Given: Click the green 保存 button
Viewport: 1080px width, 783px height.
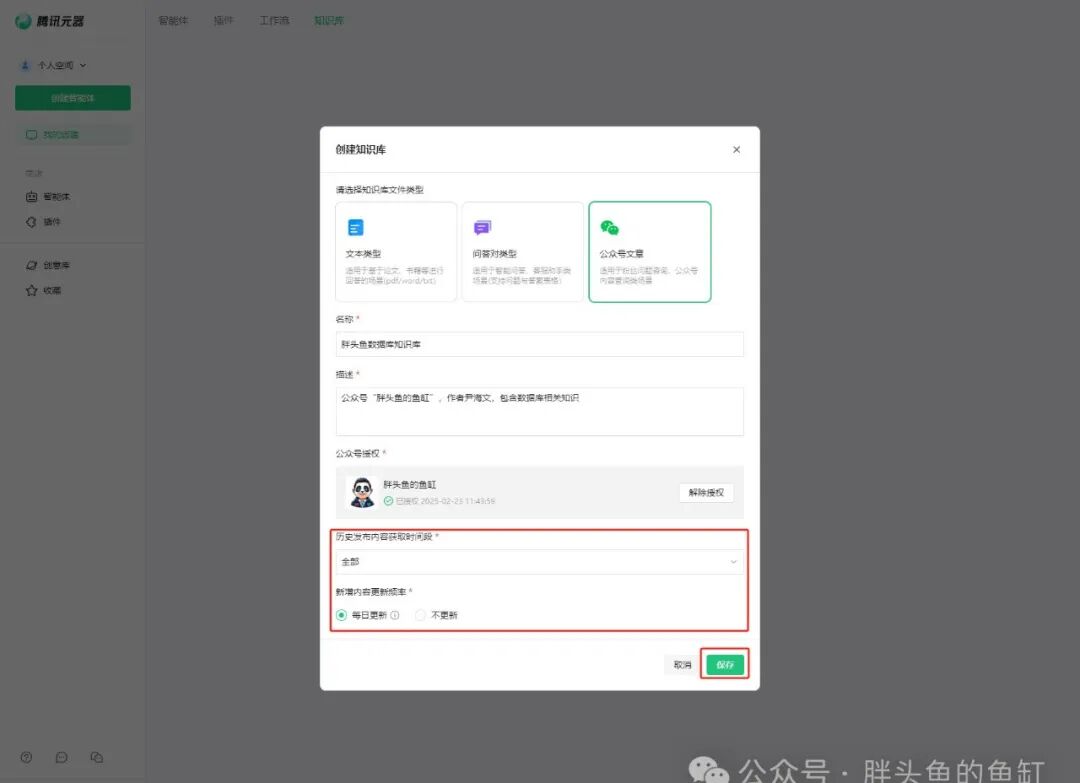Looking at the screenshot, I should coord(725,665).
